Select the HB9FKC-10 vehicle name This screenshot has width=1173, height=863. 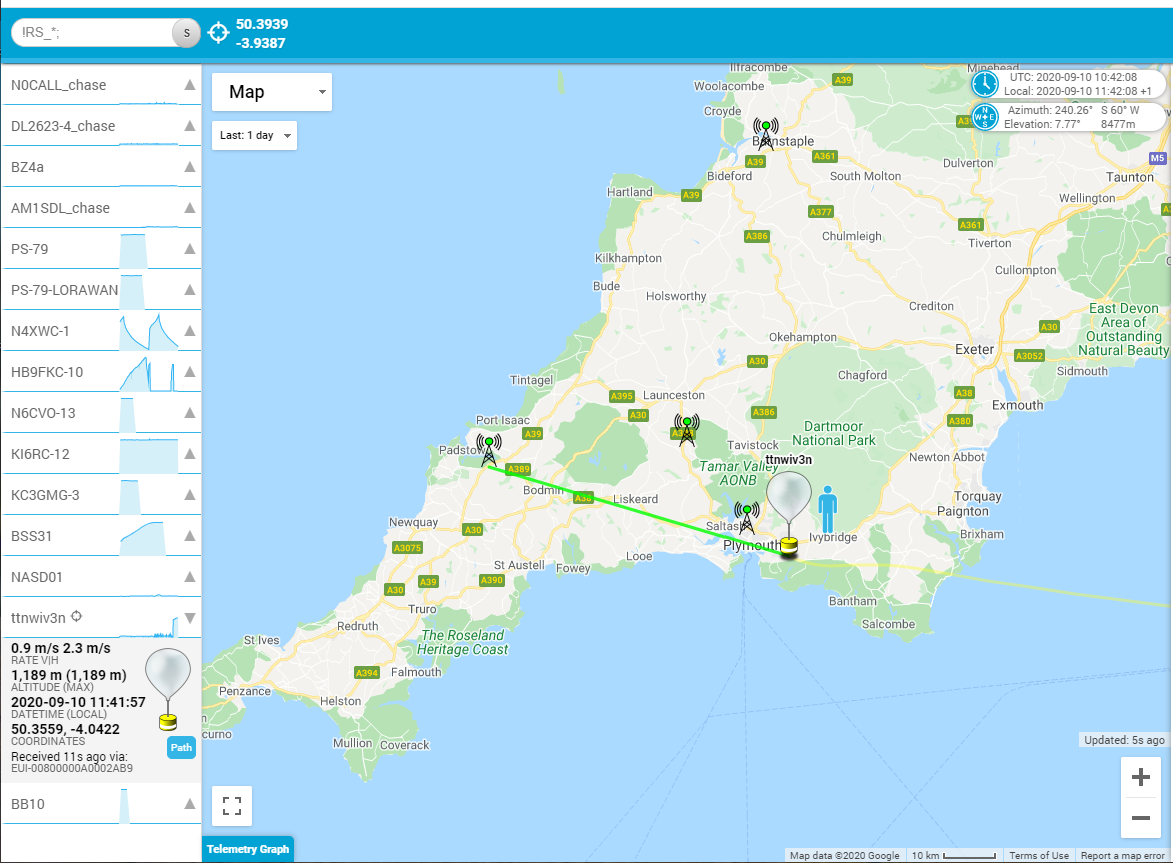coord(46,372)
